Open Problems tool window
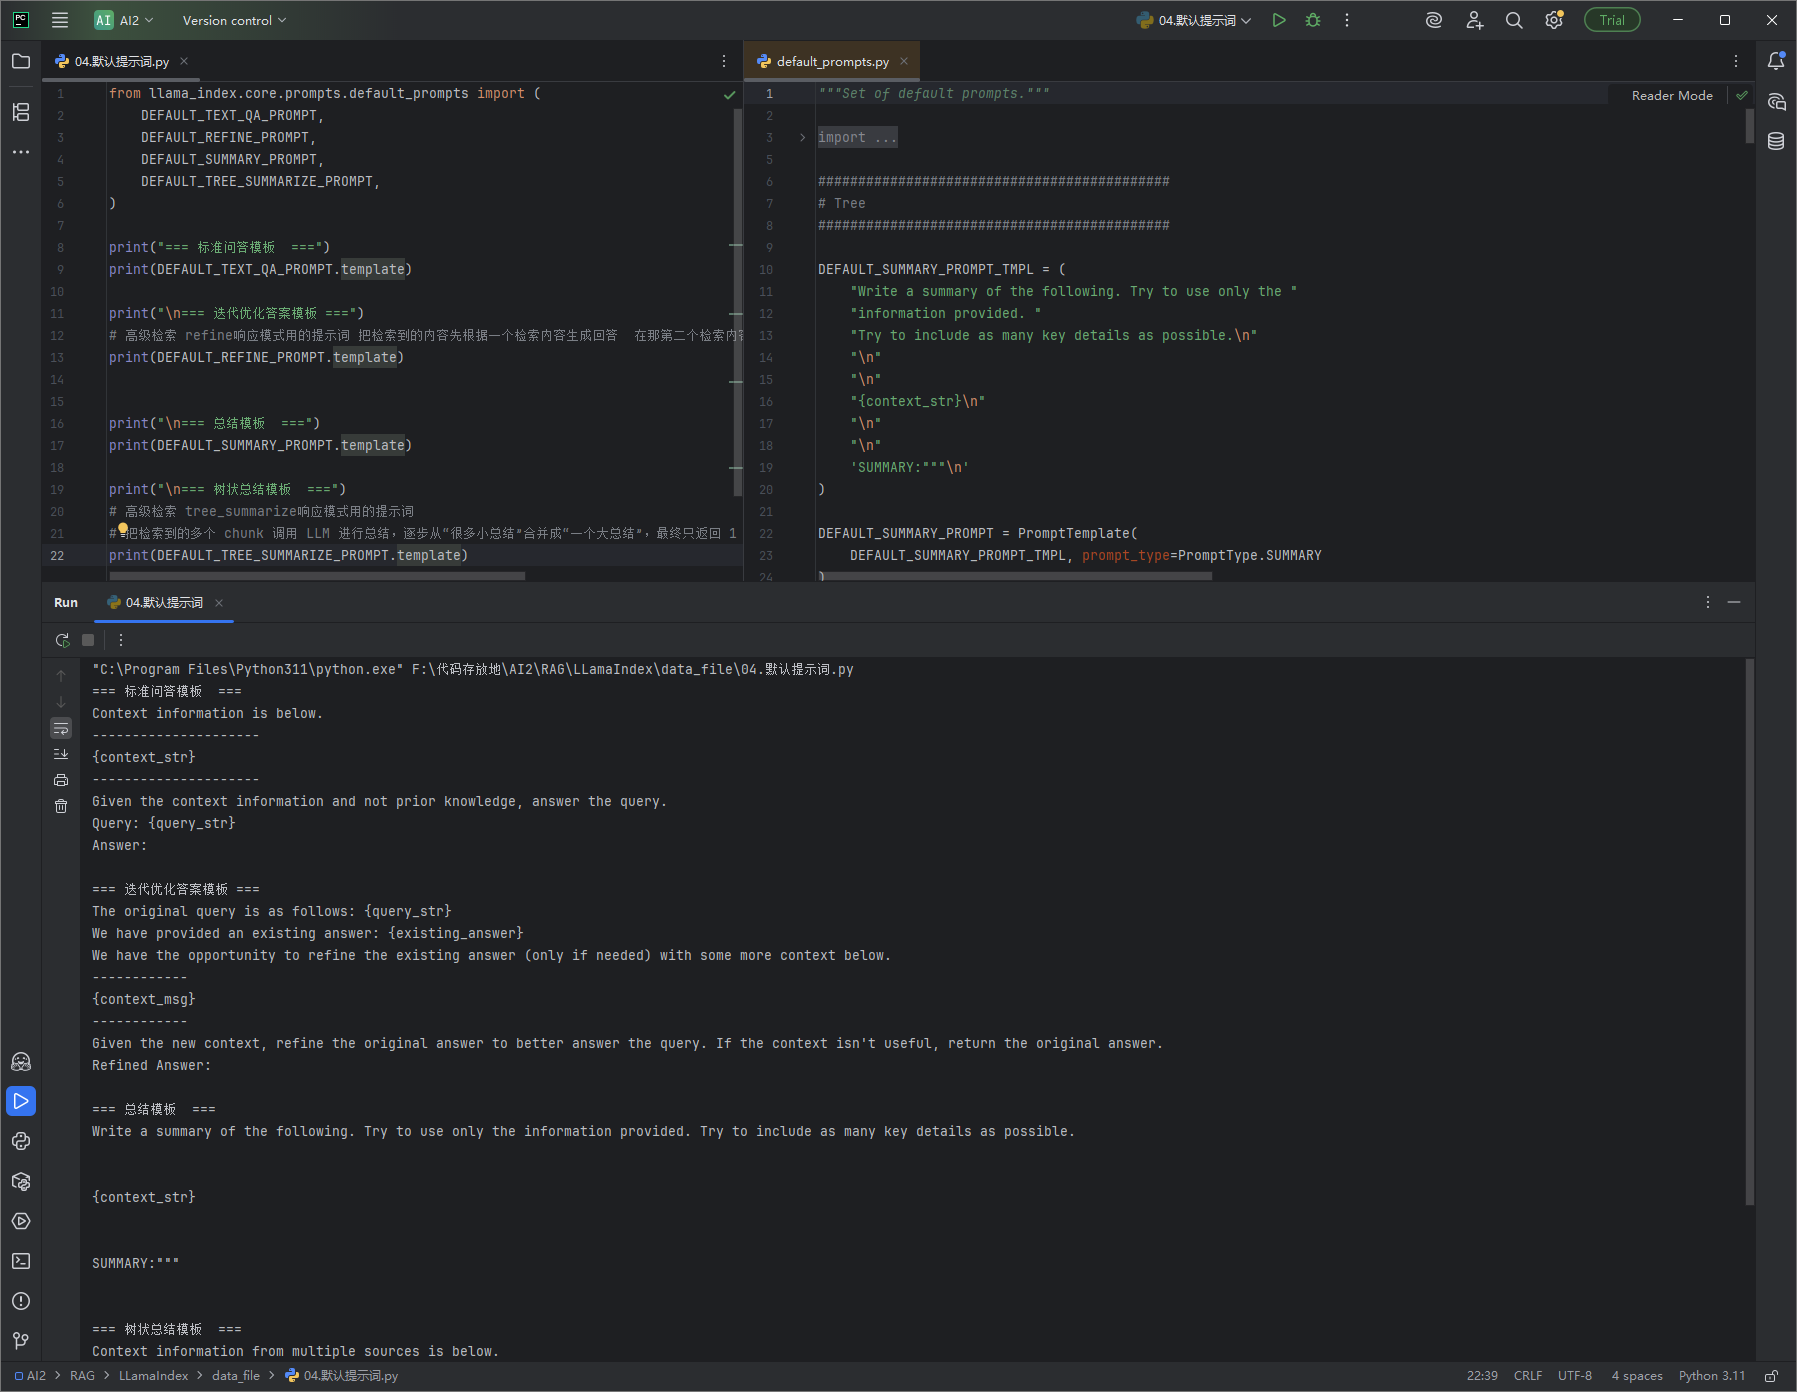1797x1392 pixels. point(21,1301)
